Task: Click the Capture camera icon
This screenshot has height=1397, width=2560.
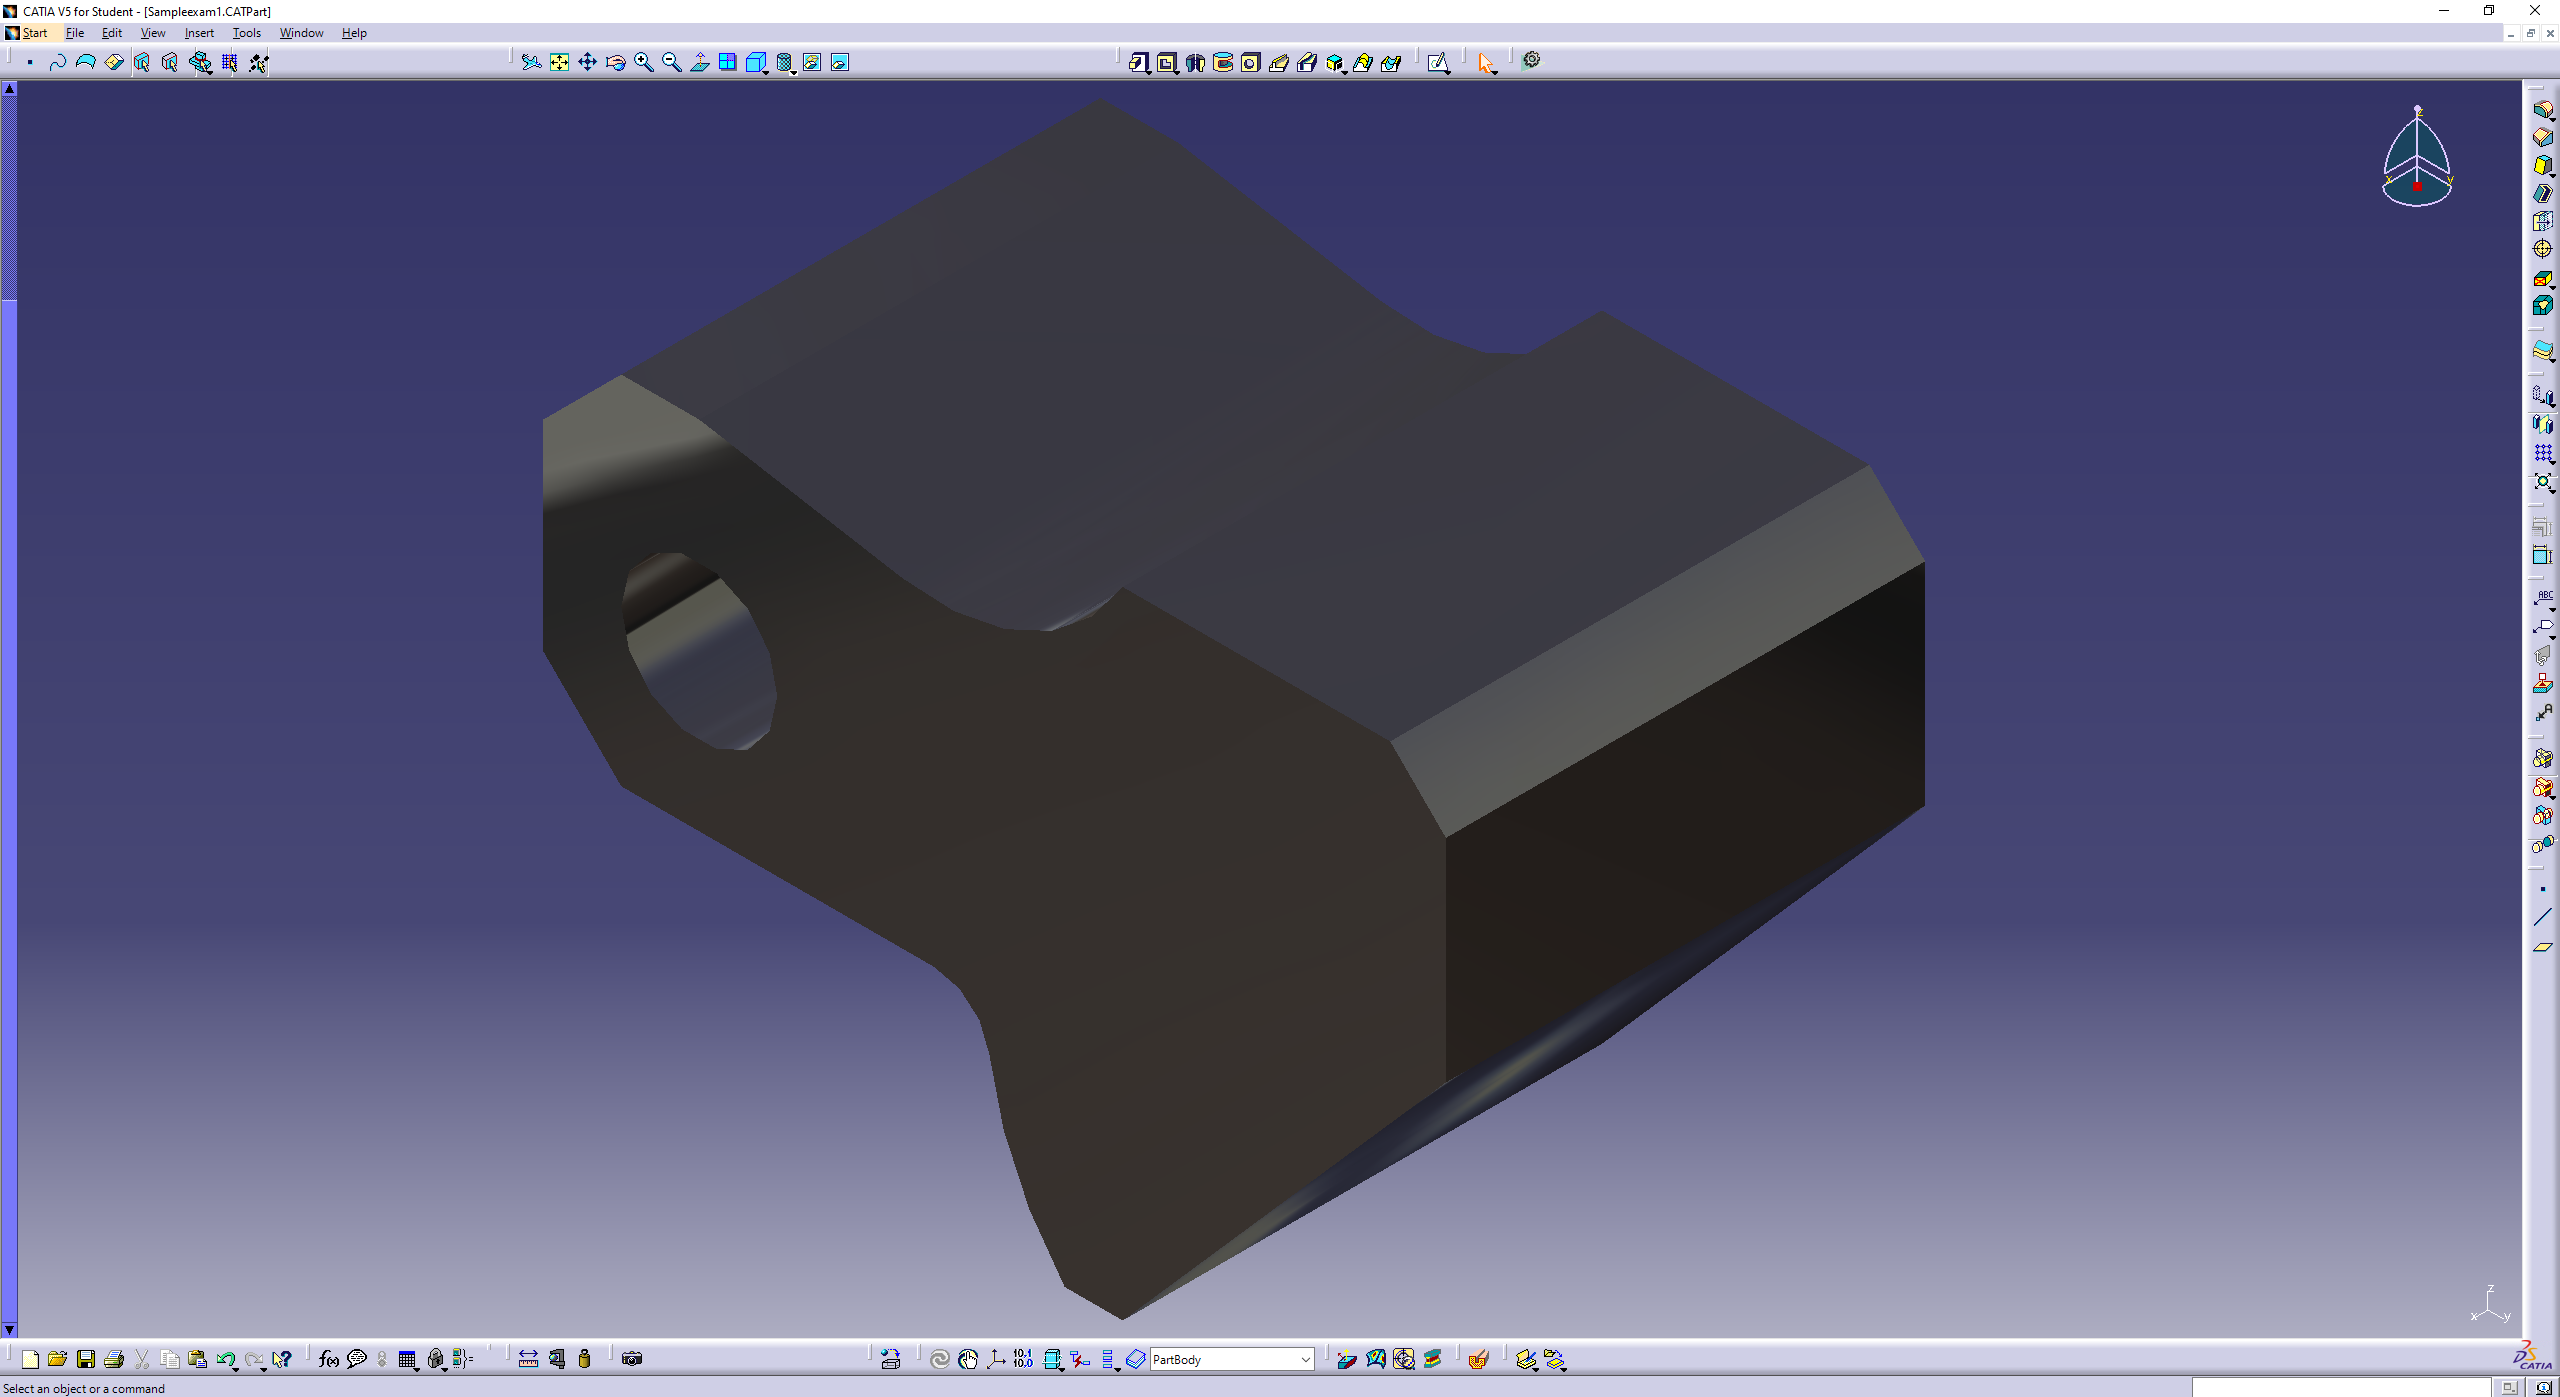Action: 632,1359
